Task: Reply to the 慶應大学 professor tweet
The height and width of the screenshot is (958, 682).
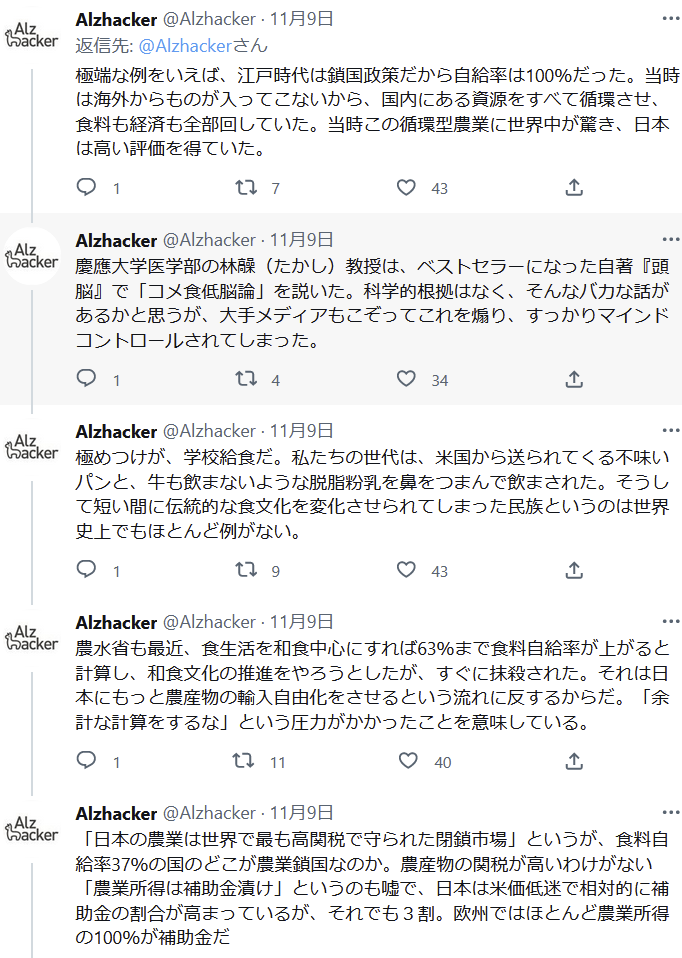Action: coord(86,379)
